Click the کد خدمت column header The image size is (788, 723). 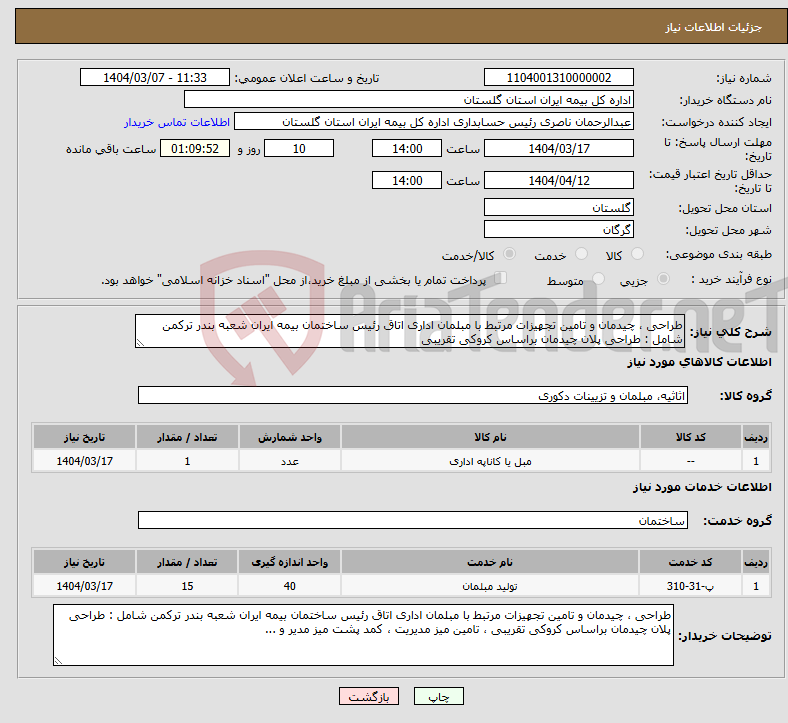pyautogui.click(x=690, y=562)
